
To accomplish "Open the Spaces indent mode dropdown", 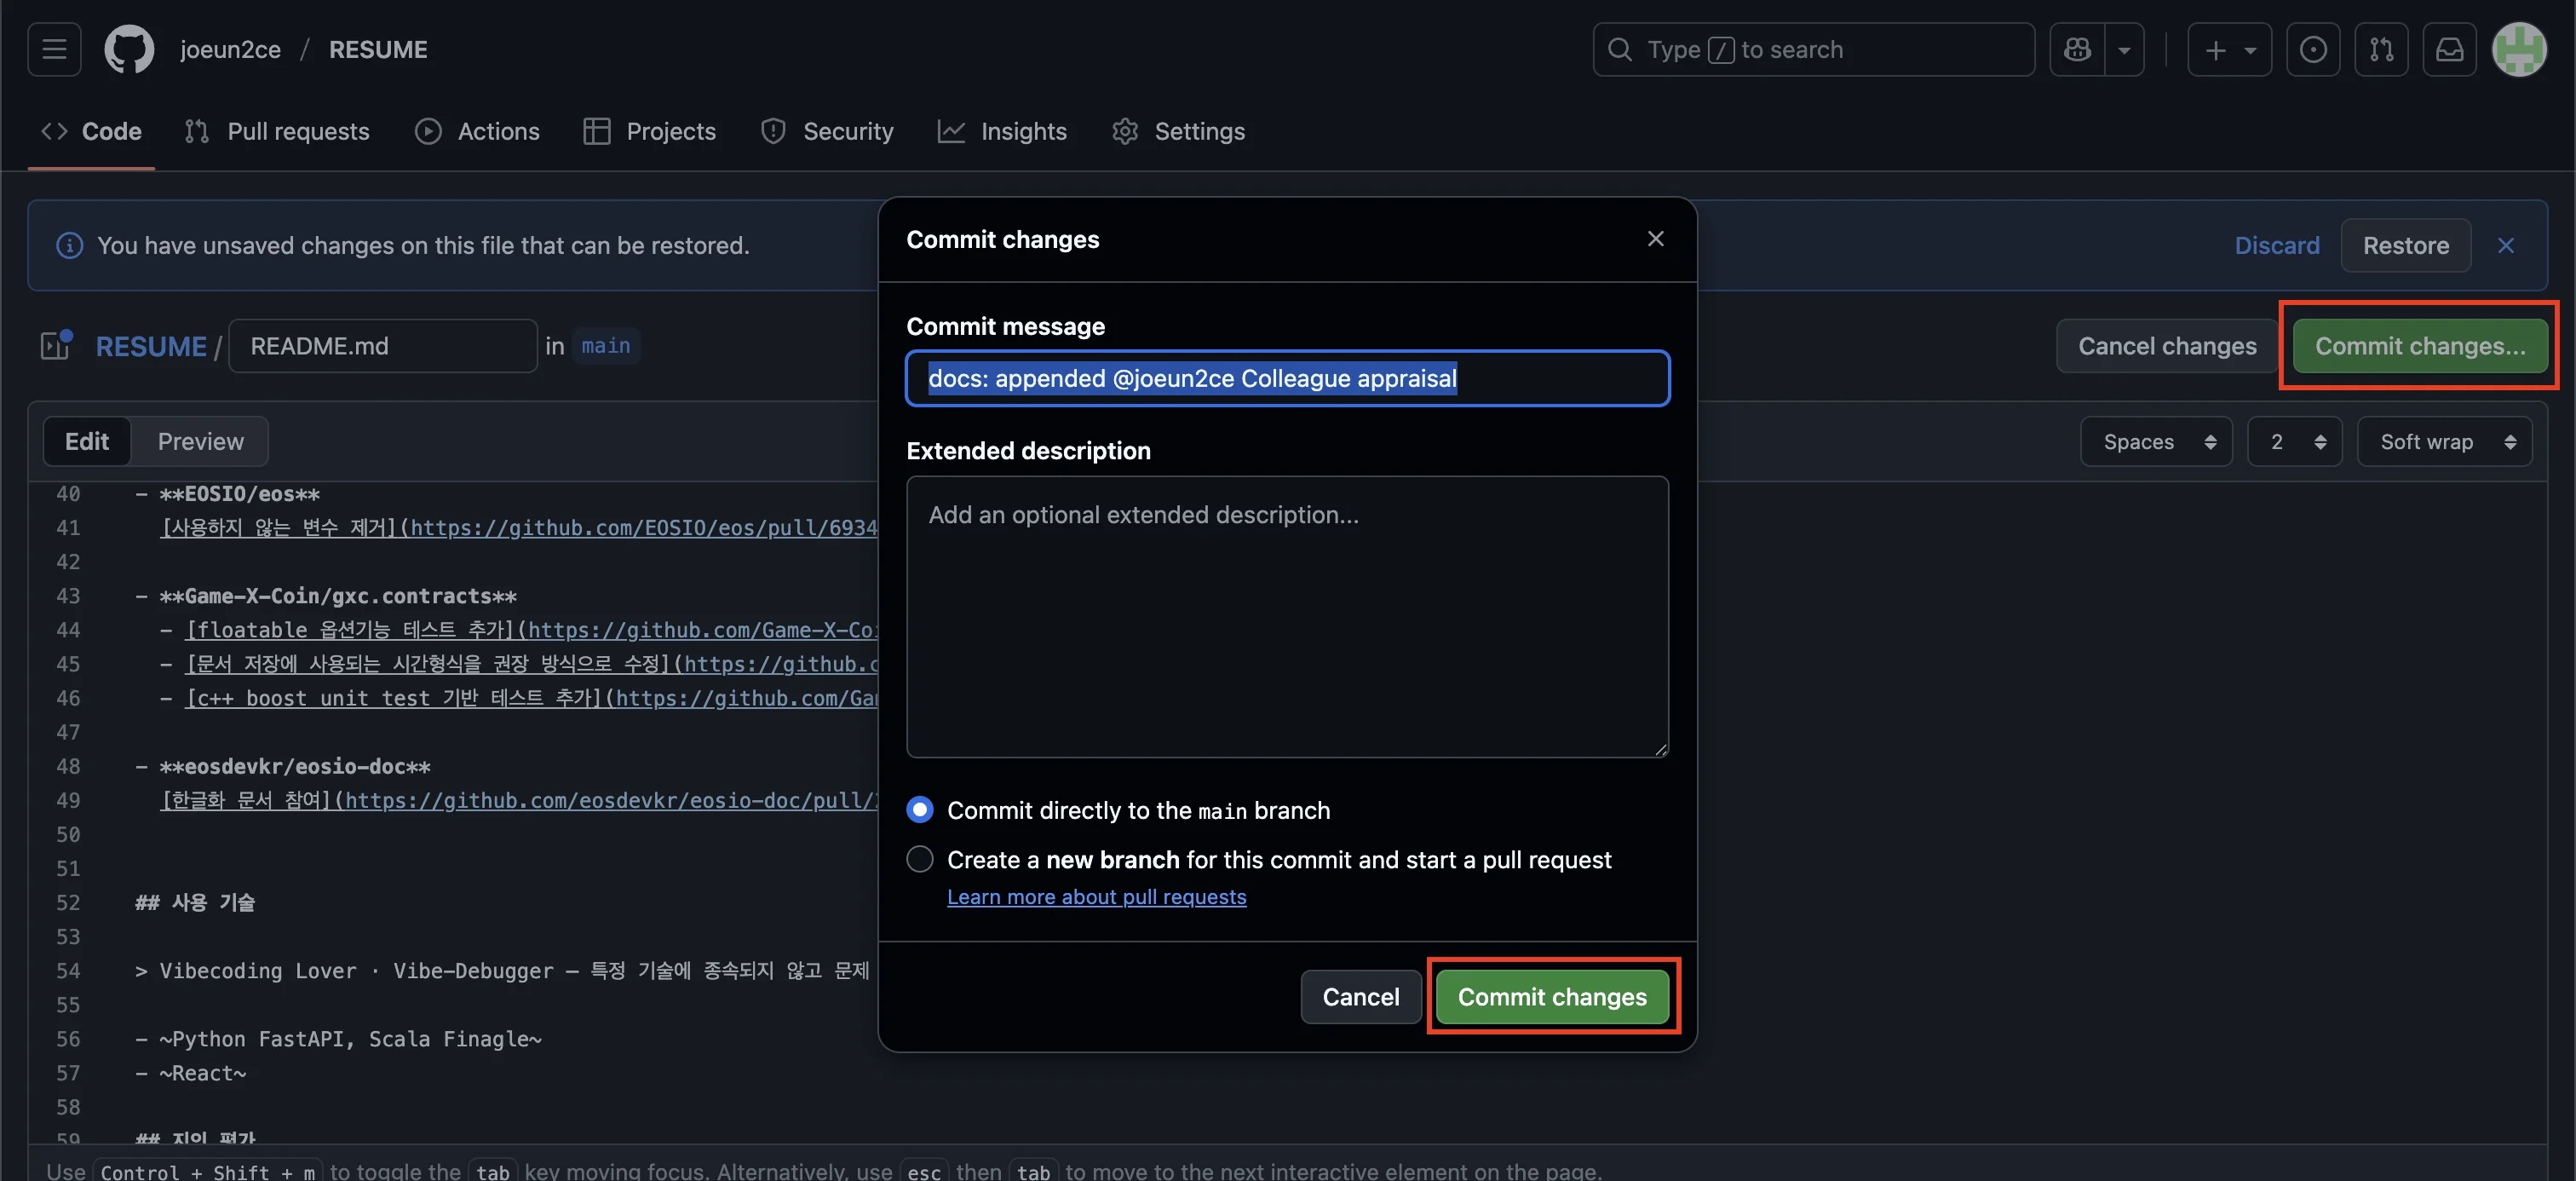I will (x=2156, y=441).
